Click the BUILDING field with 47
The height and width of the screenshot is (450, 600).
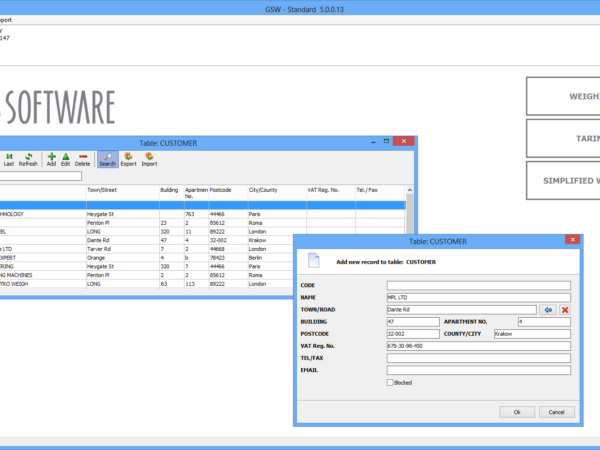[x=413, y=322]
